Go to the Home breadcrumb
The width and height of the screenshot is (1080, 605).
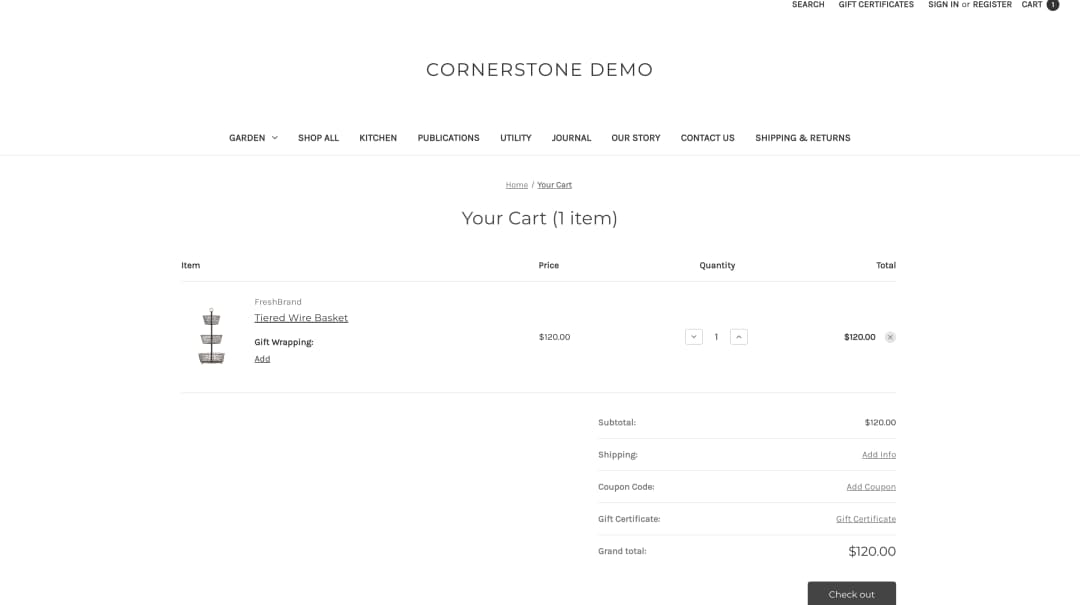517,185
